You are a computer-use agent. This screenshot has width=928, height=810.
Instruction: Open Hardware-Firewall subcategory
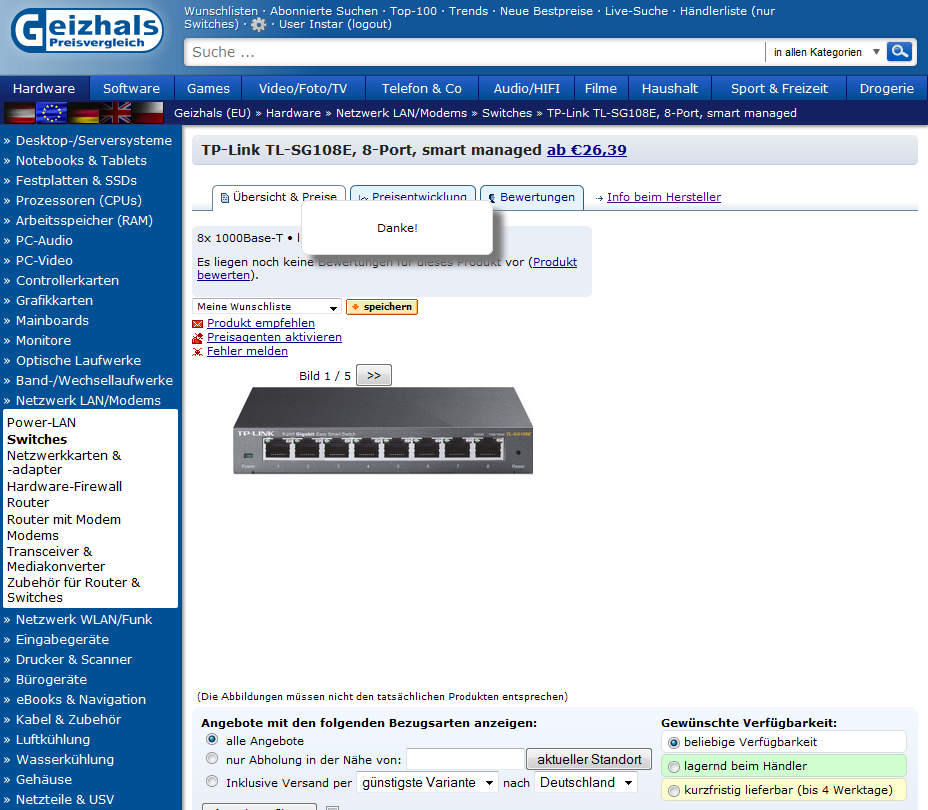[x=65, y=486]
